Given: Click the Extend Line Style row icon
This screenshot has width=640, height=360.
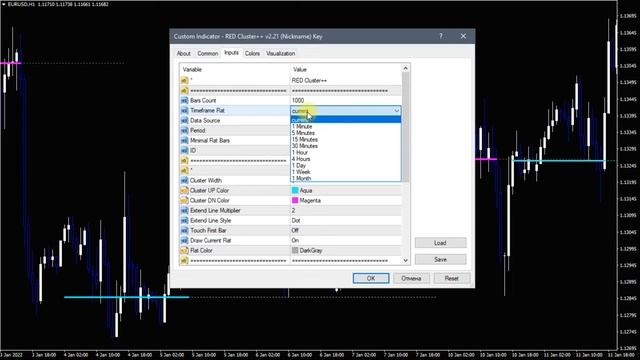Looking at the screenshot, I should [x=184, y=220].
